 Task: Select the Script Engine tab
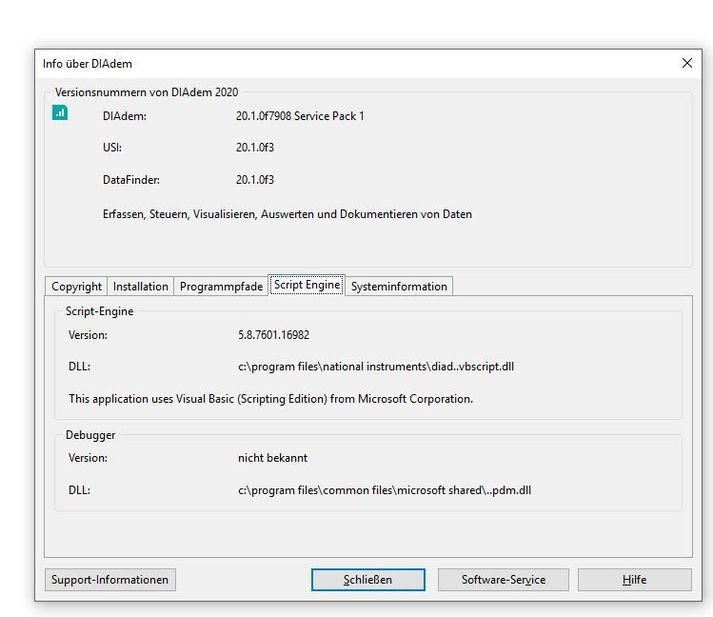pyautogui.click(x=307, y=285)
